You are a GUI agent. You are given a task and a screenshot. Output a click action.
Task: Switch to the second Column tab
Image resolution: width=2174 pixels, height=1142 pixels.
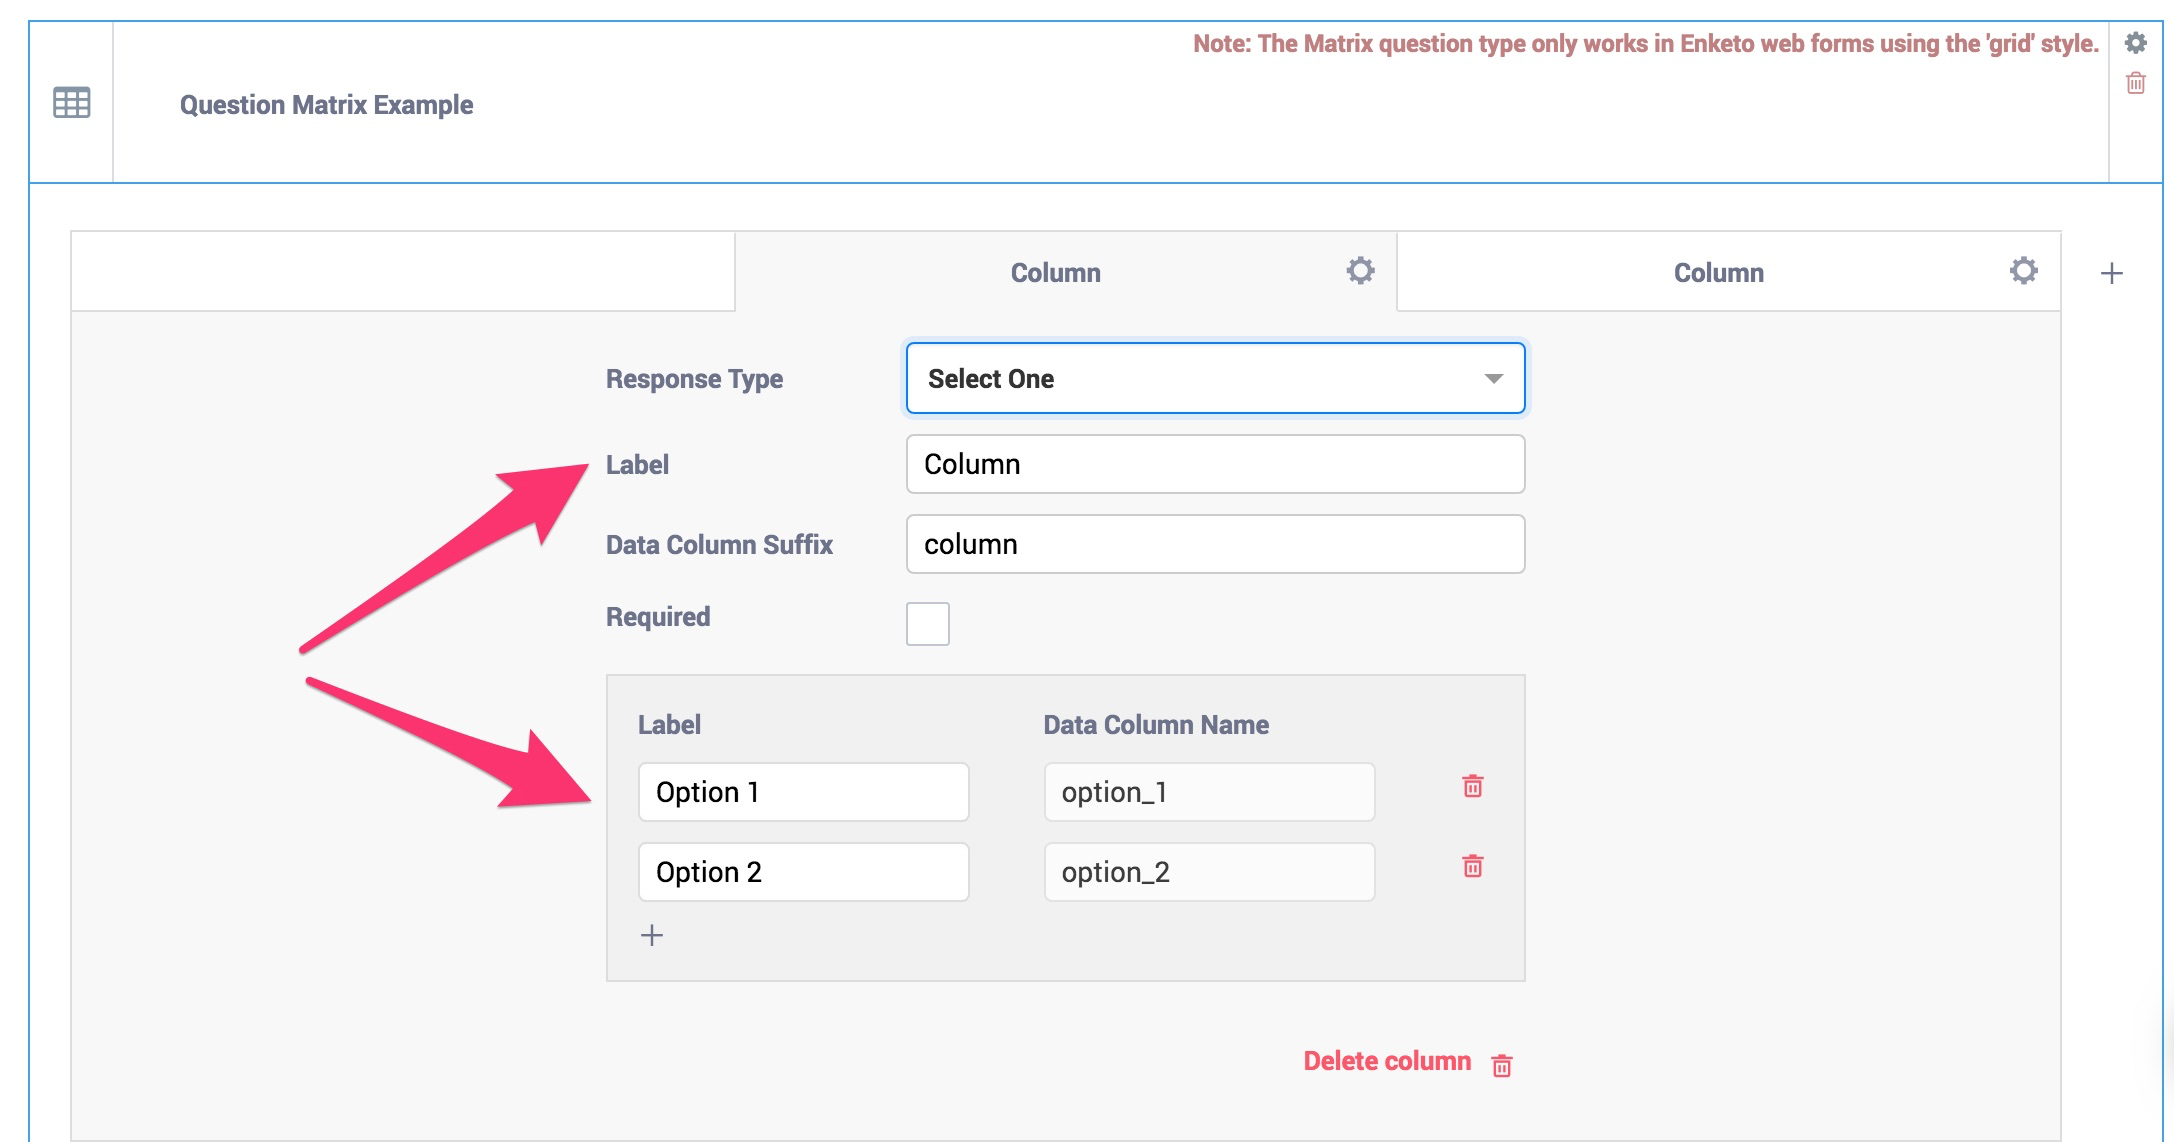1718,273
